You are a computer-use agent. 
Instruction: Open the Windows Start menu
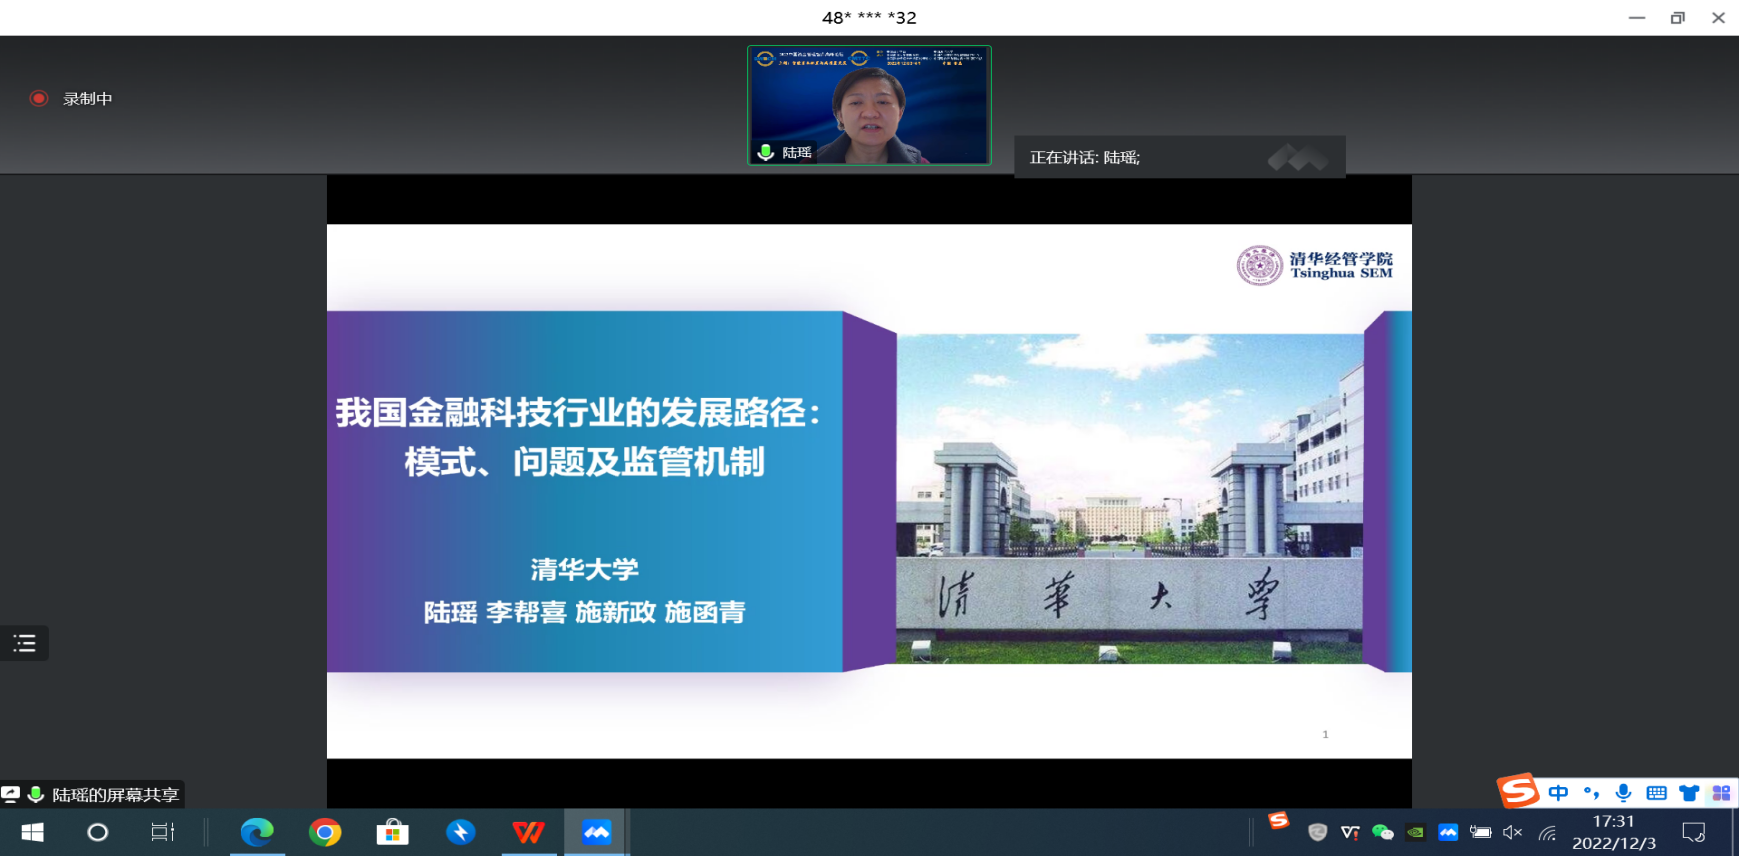pos(32,832)
